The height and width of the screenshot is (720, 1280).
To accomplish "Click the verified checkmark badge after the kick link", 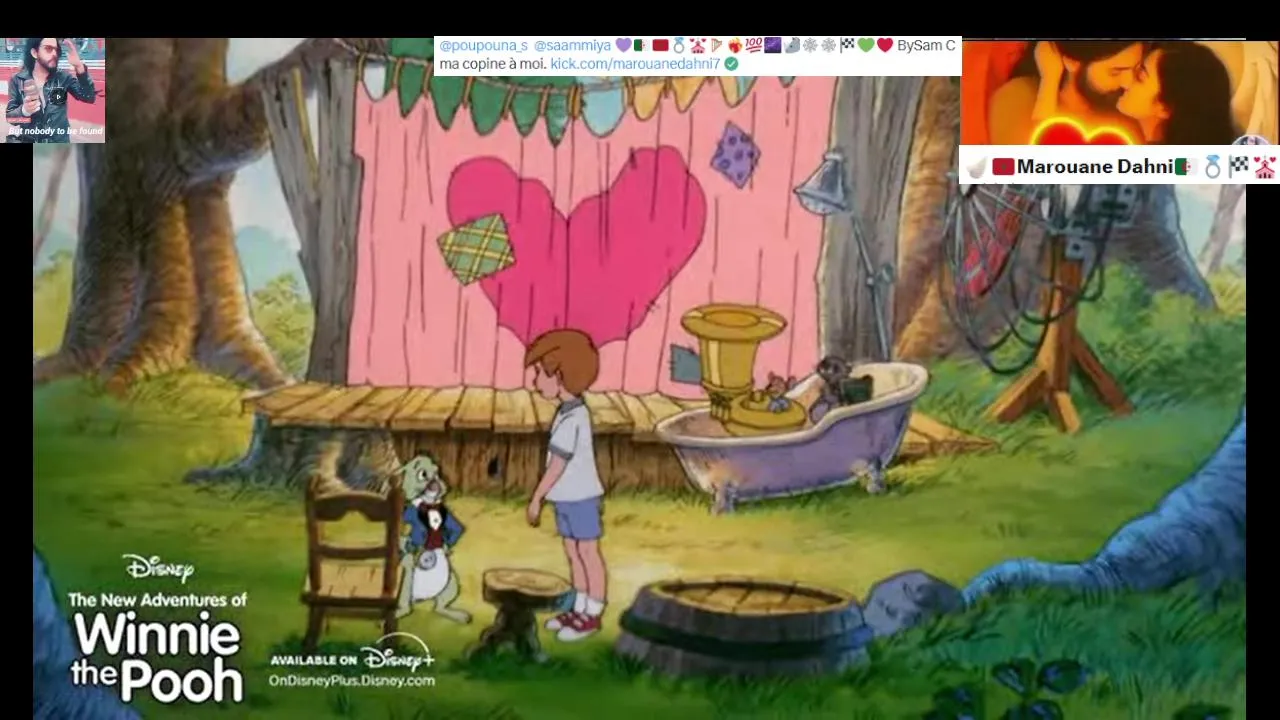I will 731,64.
